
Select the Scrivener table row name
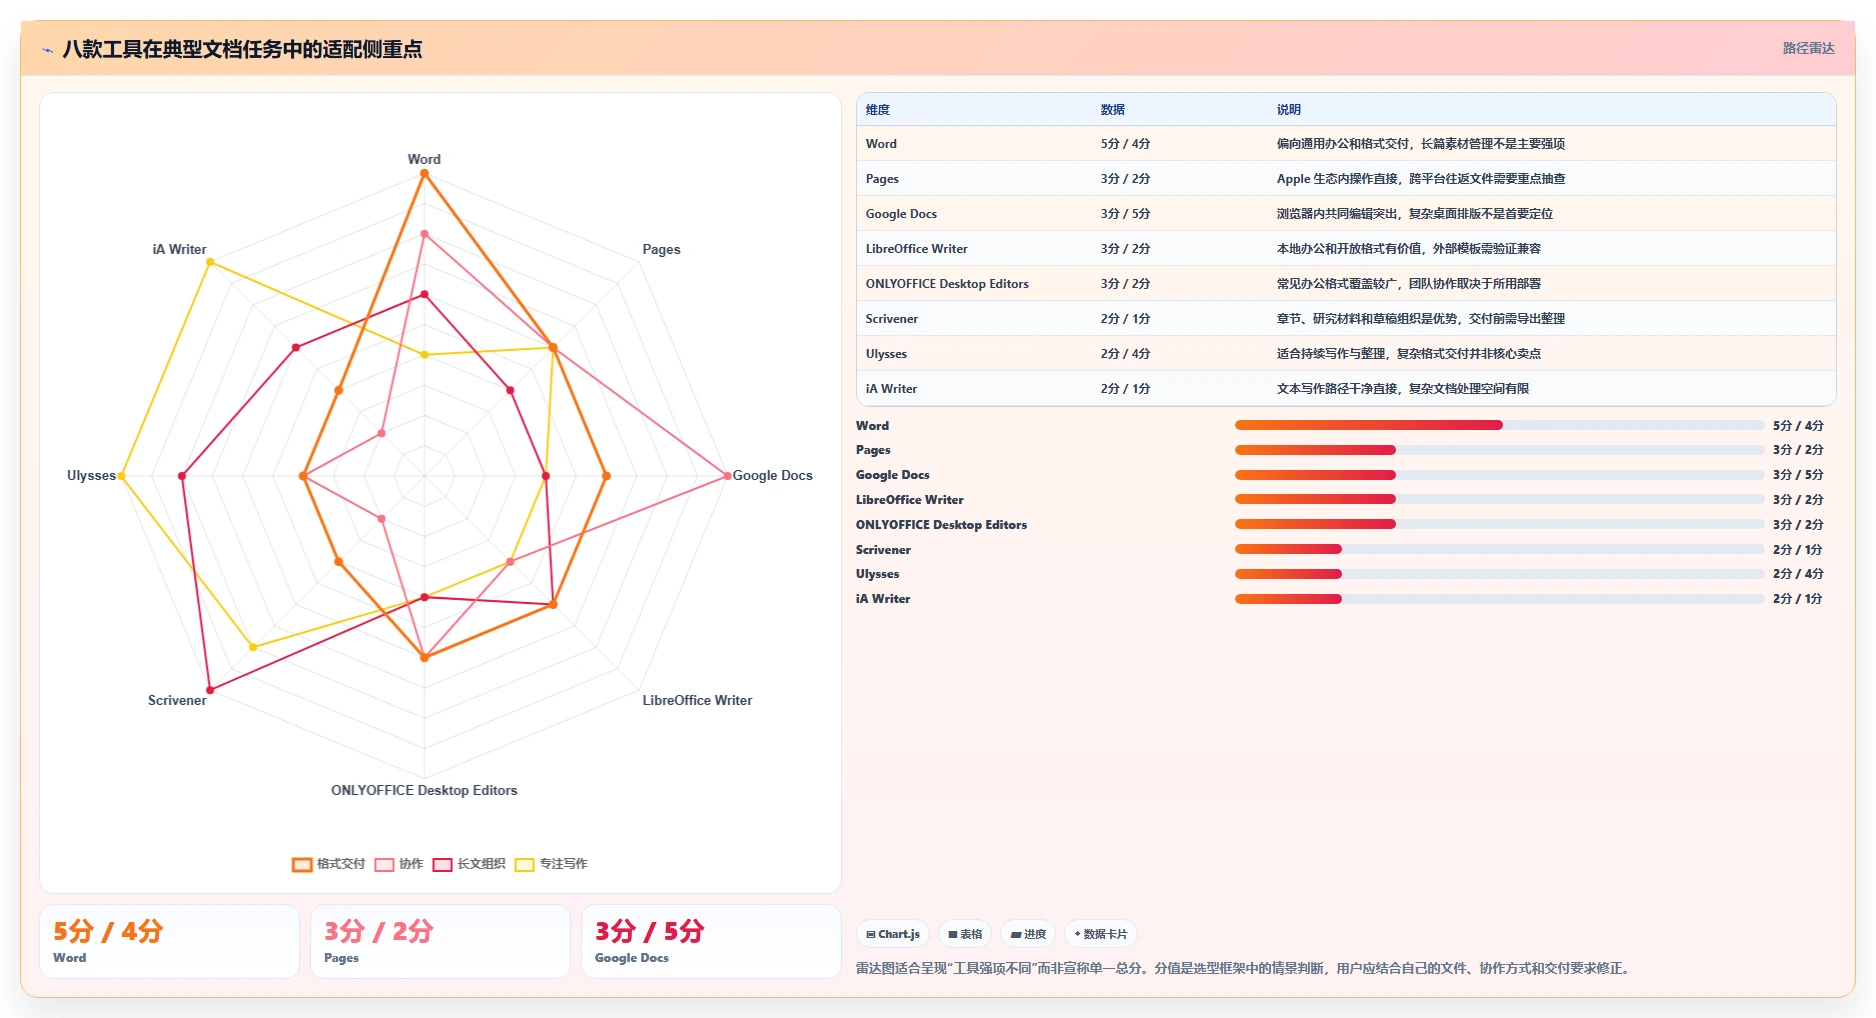(892, 319)
